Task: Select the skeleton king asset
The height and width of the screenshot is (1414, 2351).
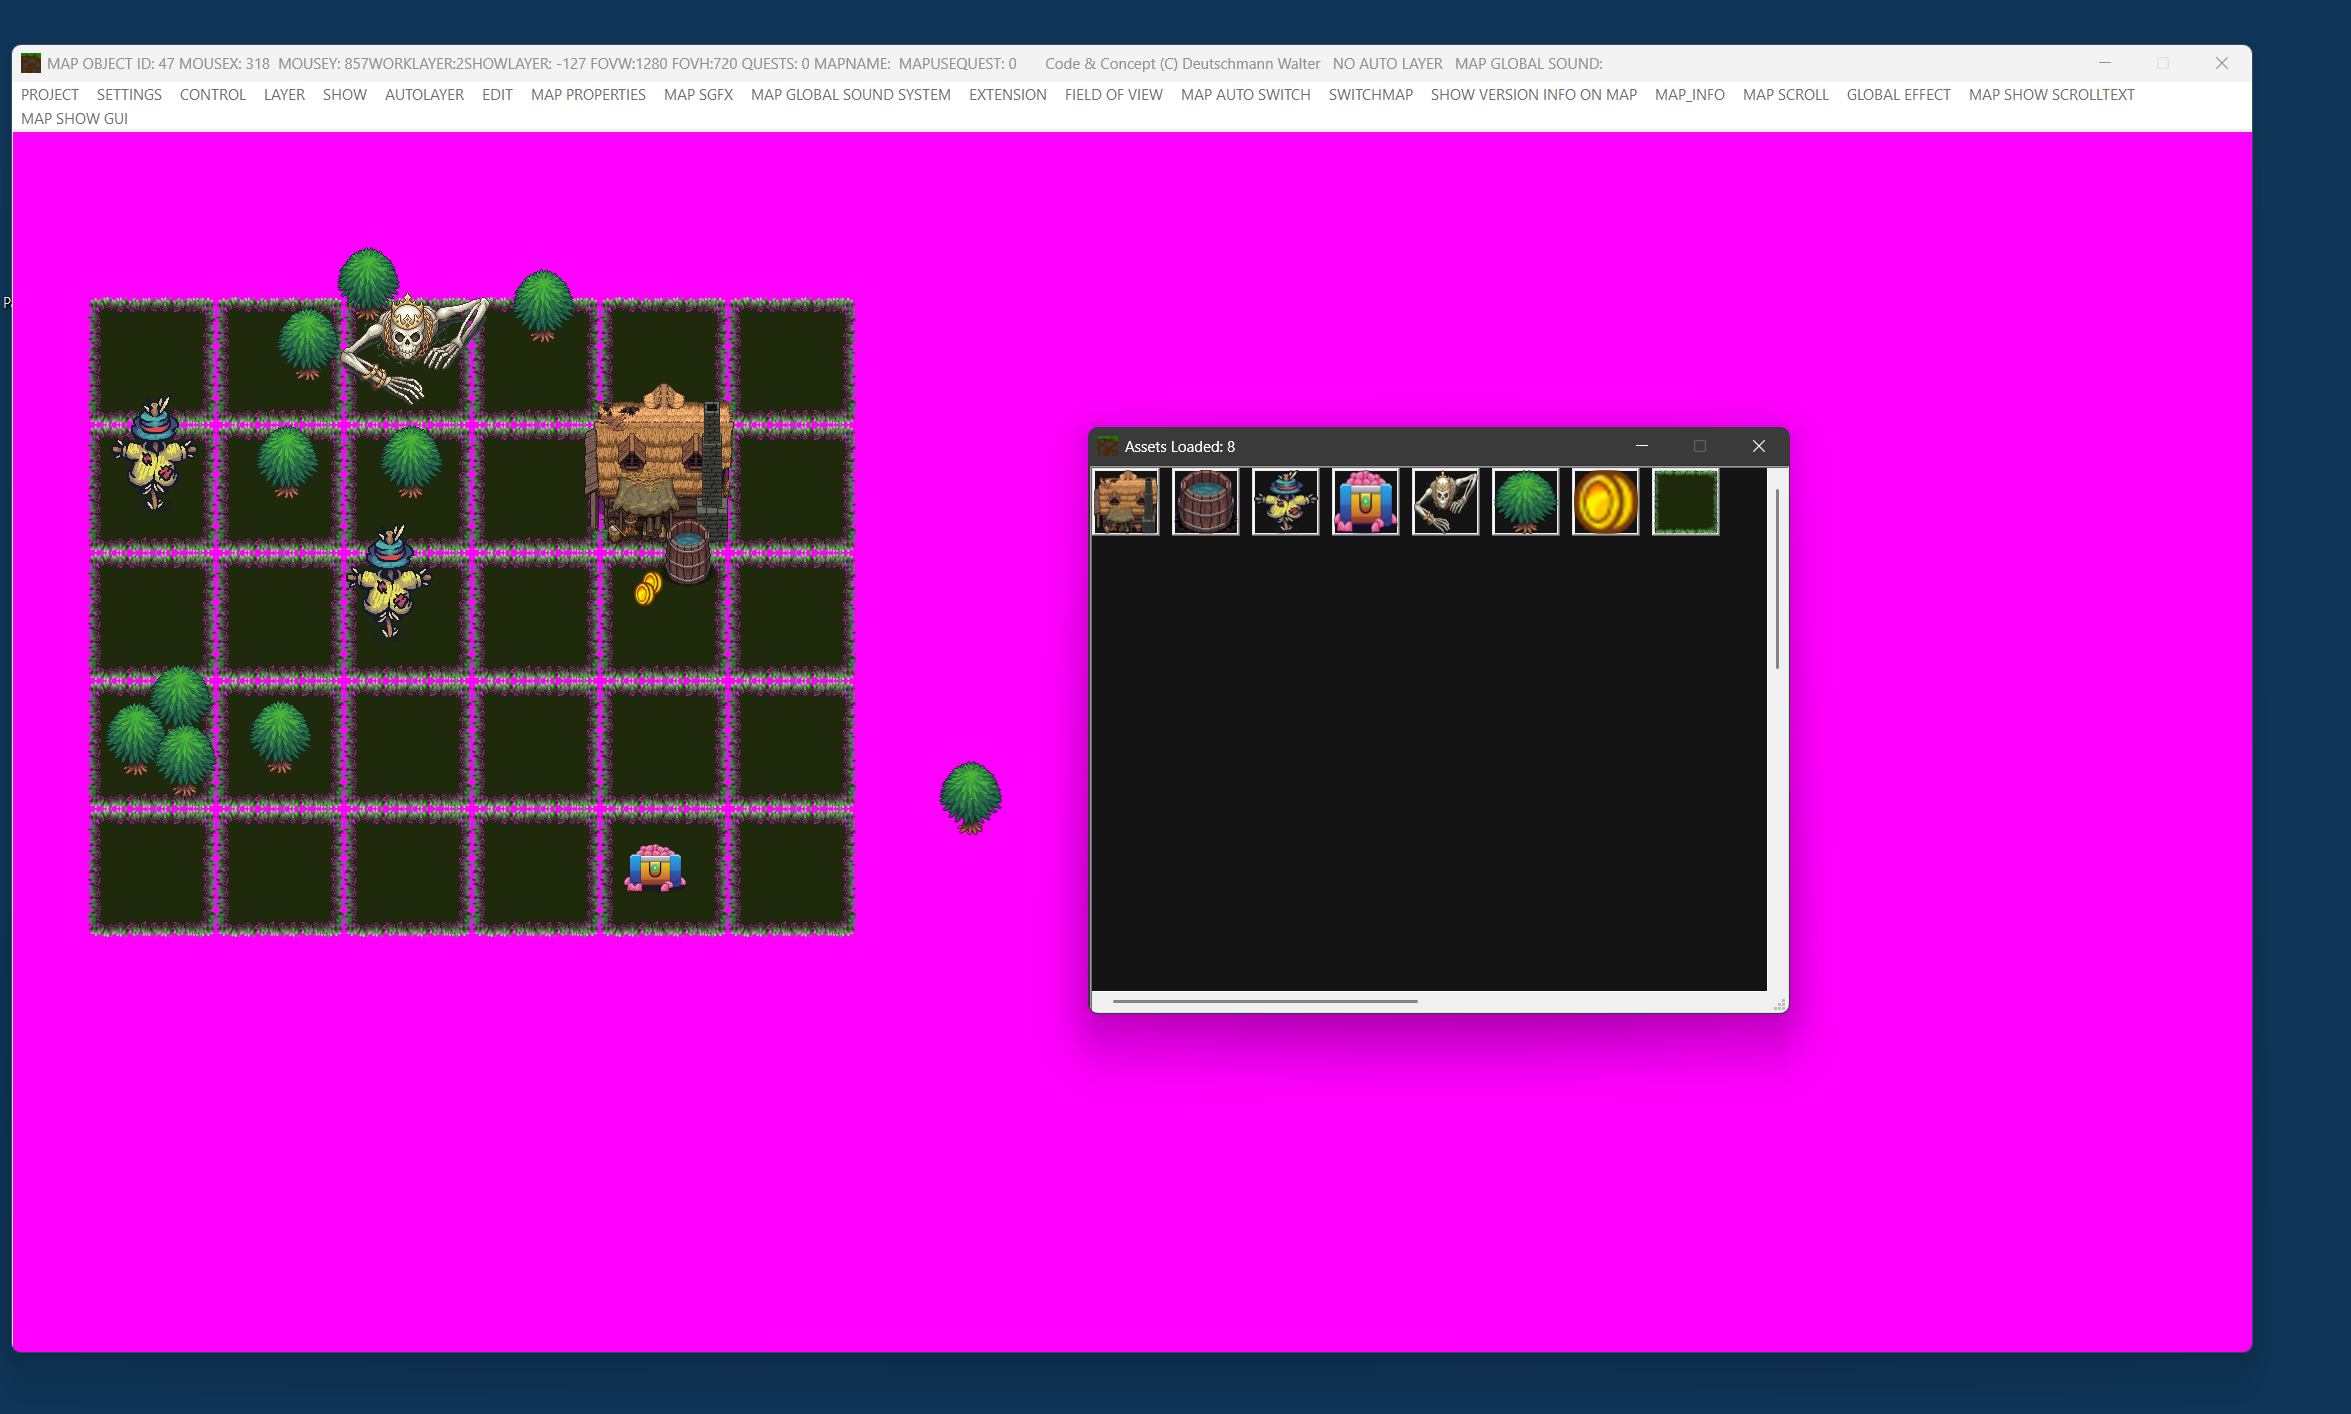Action: [1445, 501]
